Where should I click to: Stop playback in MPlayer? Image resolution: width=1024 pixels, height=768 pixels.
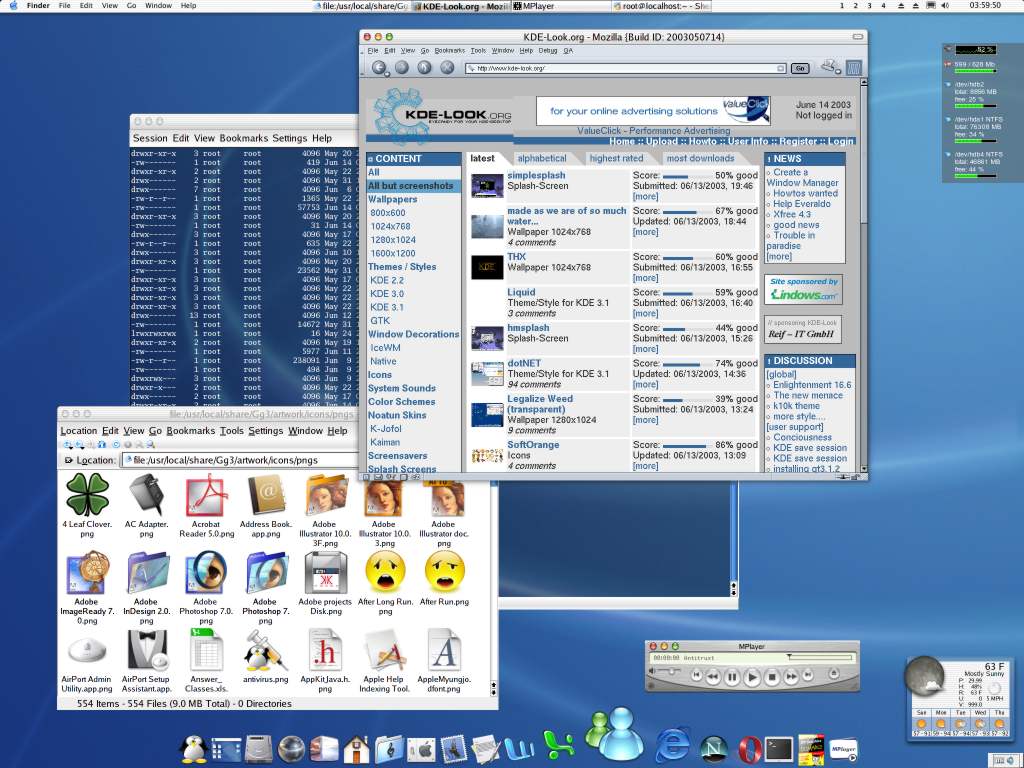[772, 677]
